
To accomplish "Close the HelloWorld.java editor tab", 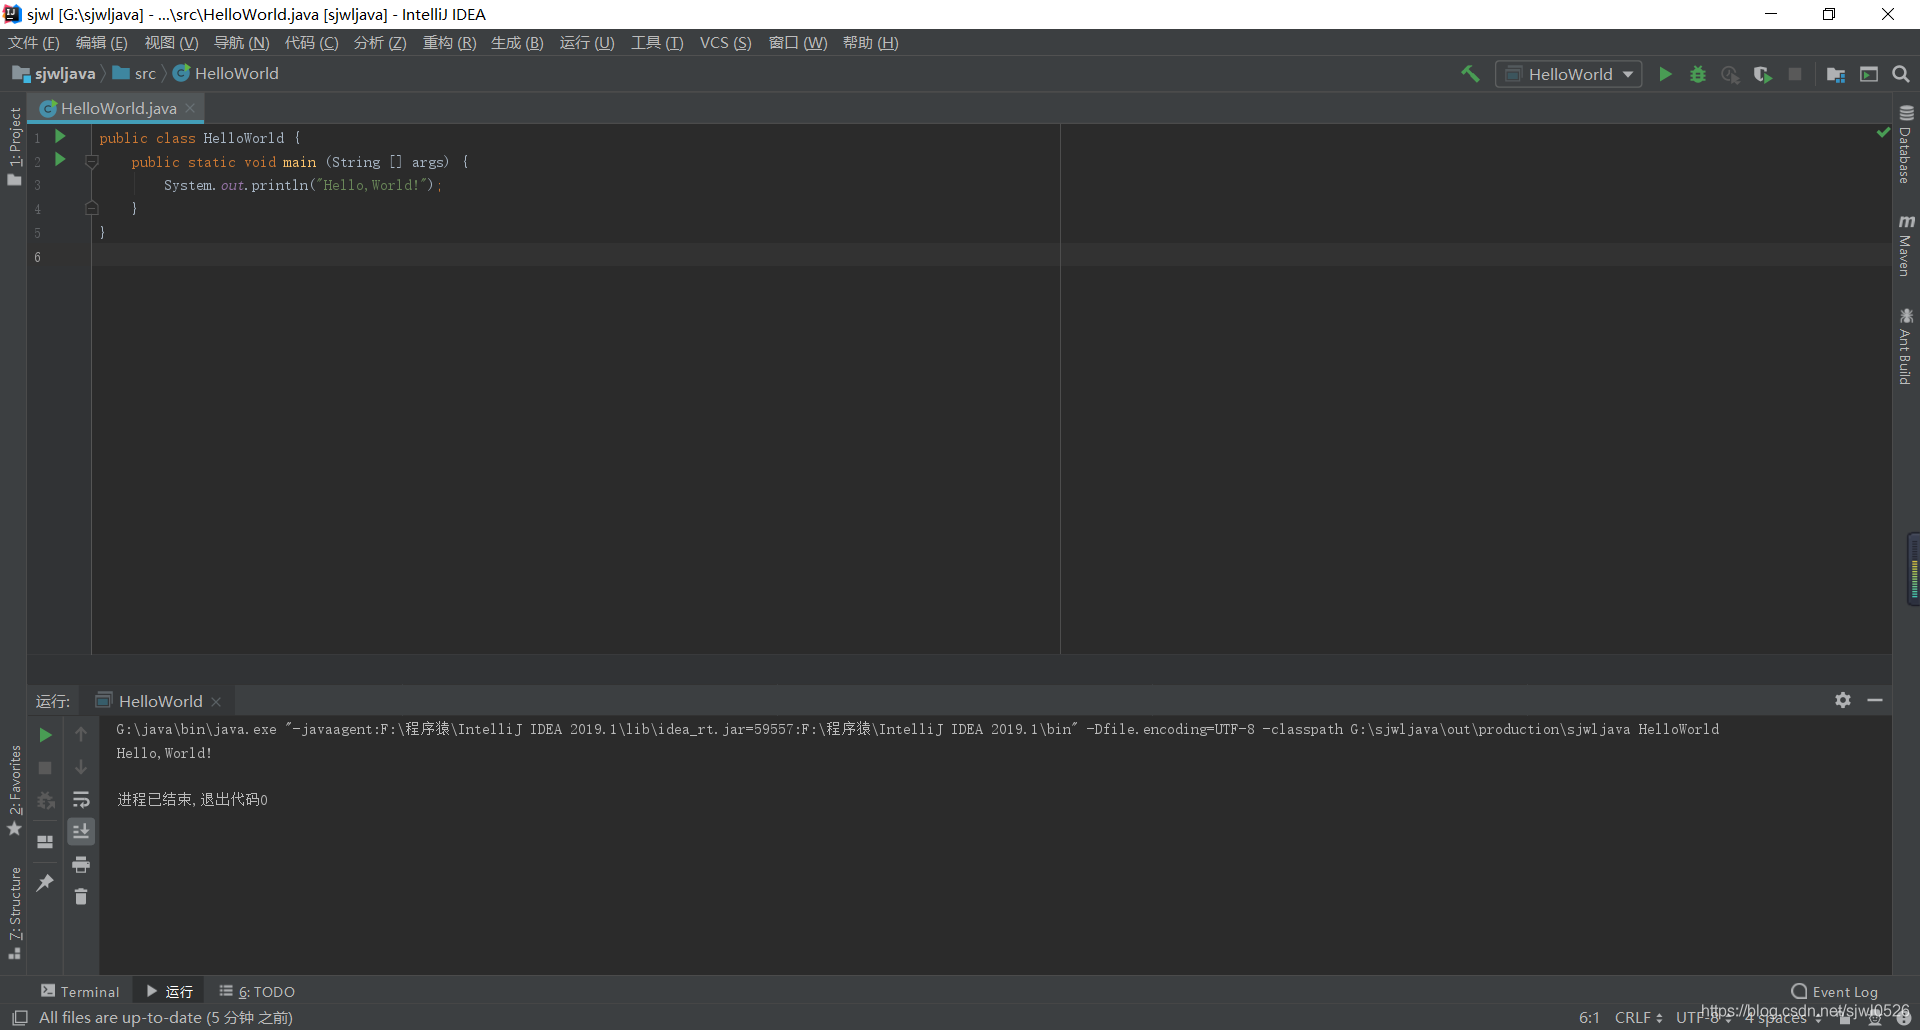I will [190, 108].
